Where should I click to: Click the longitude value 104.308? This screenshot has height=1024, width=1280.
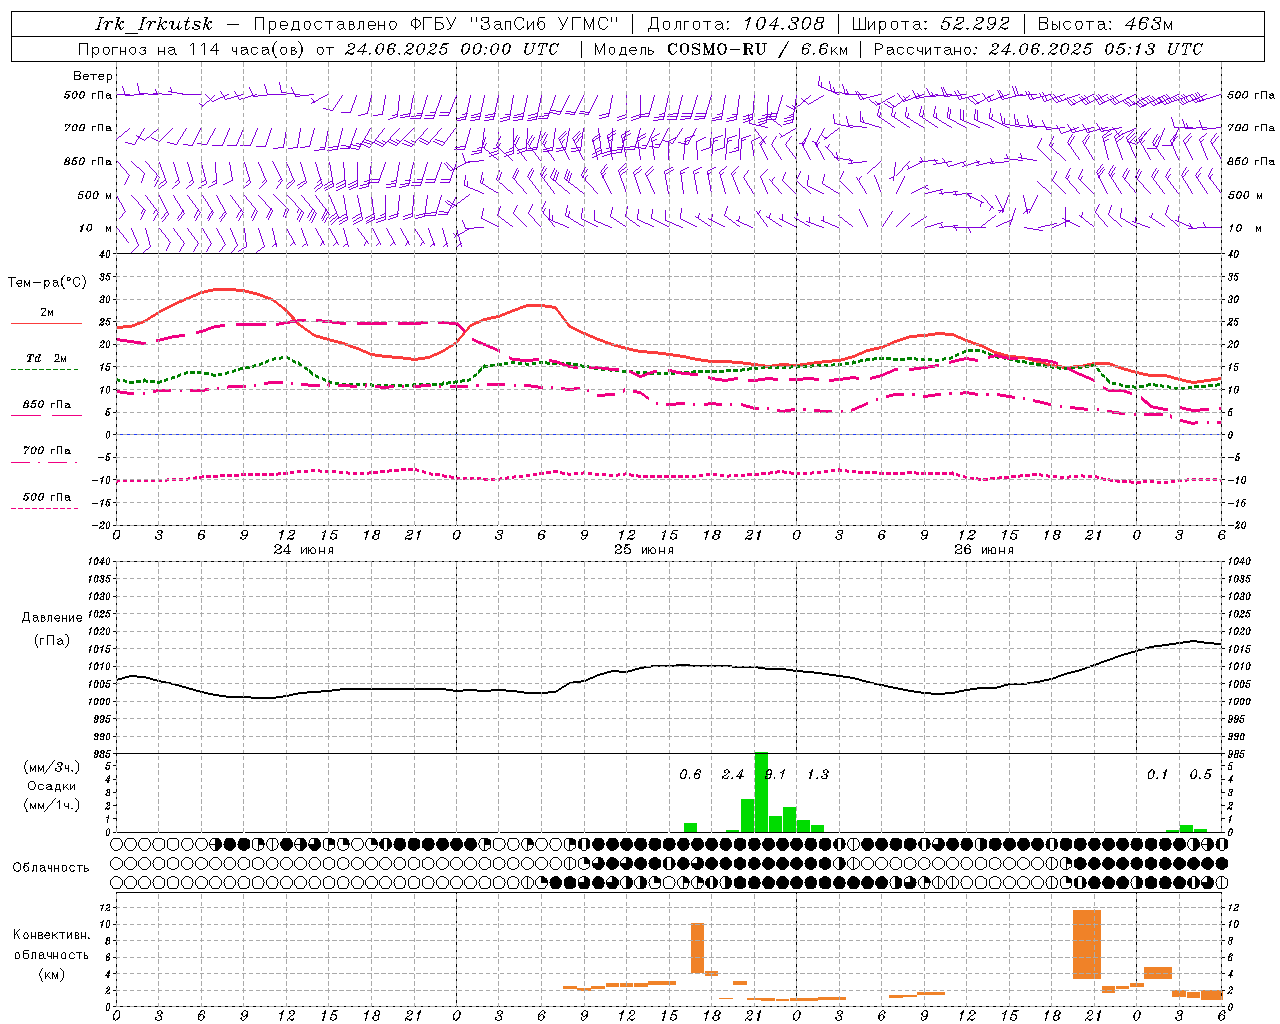[x=784, y=24]
